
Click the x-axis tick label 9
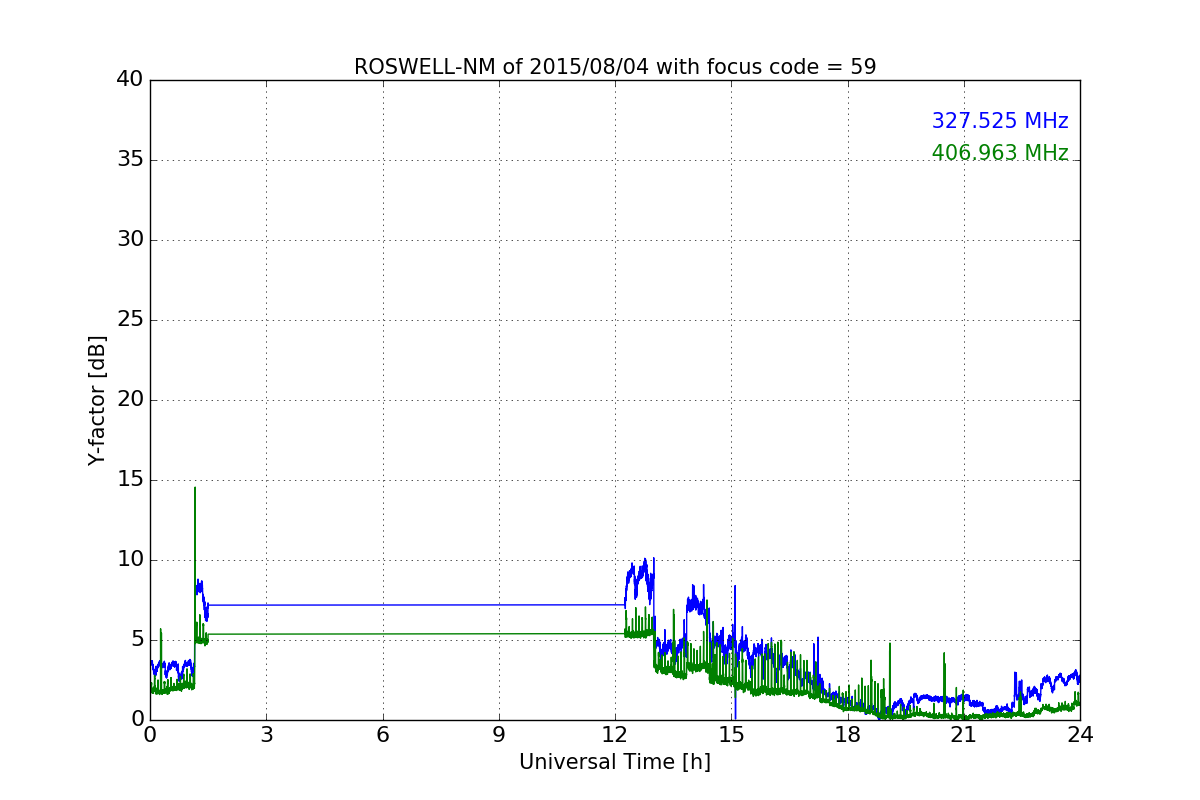point(499,734)
